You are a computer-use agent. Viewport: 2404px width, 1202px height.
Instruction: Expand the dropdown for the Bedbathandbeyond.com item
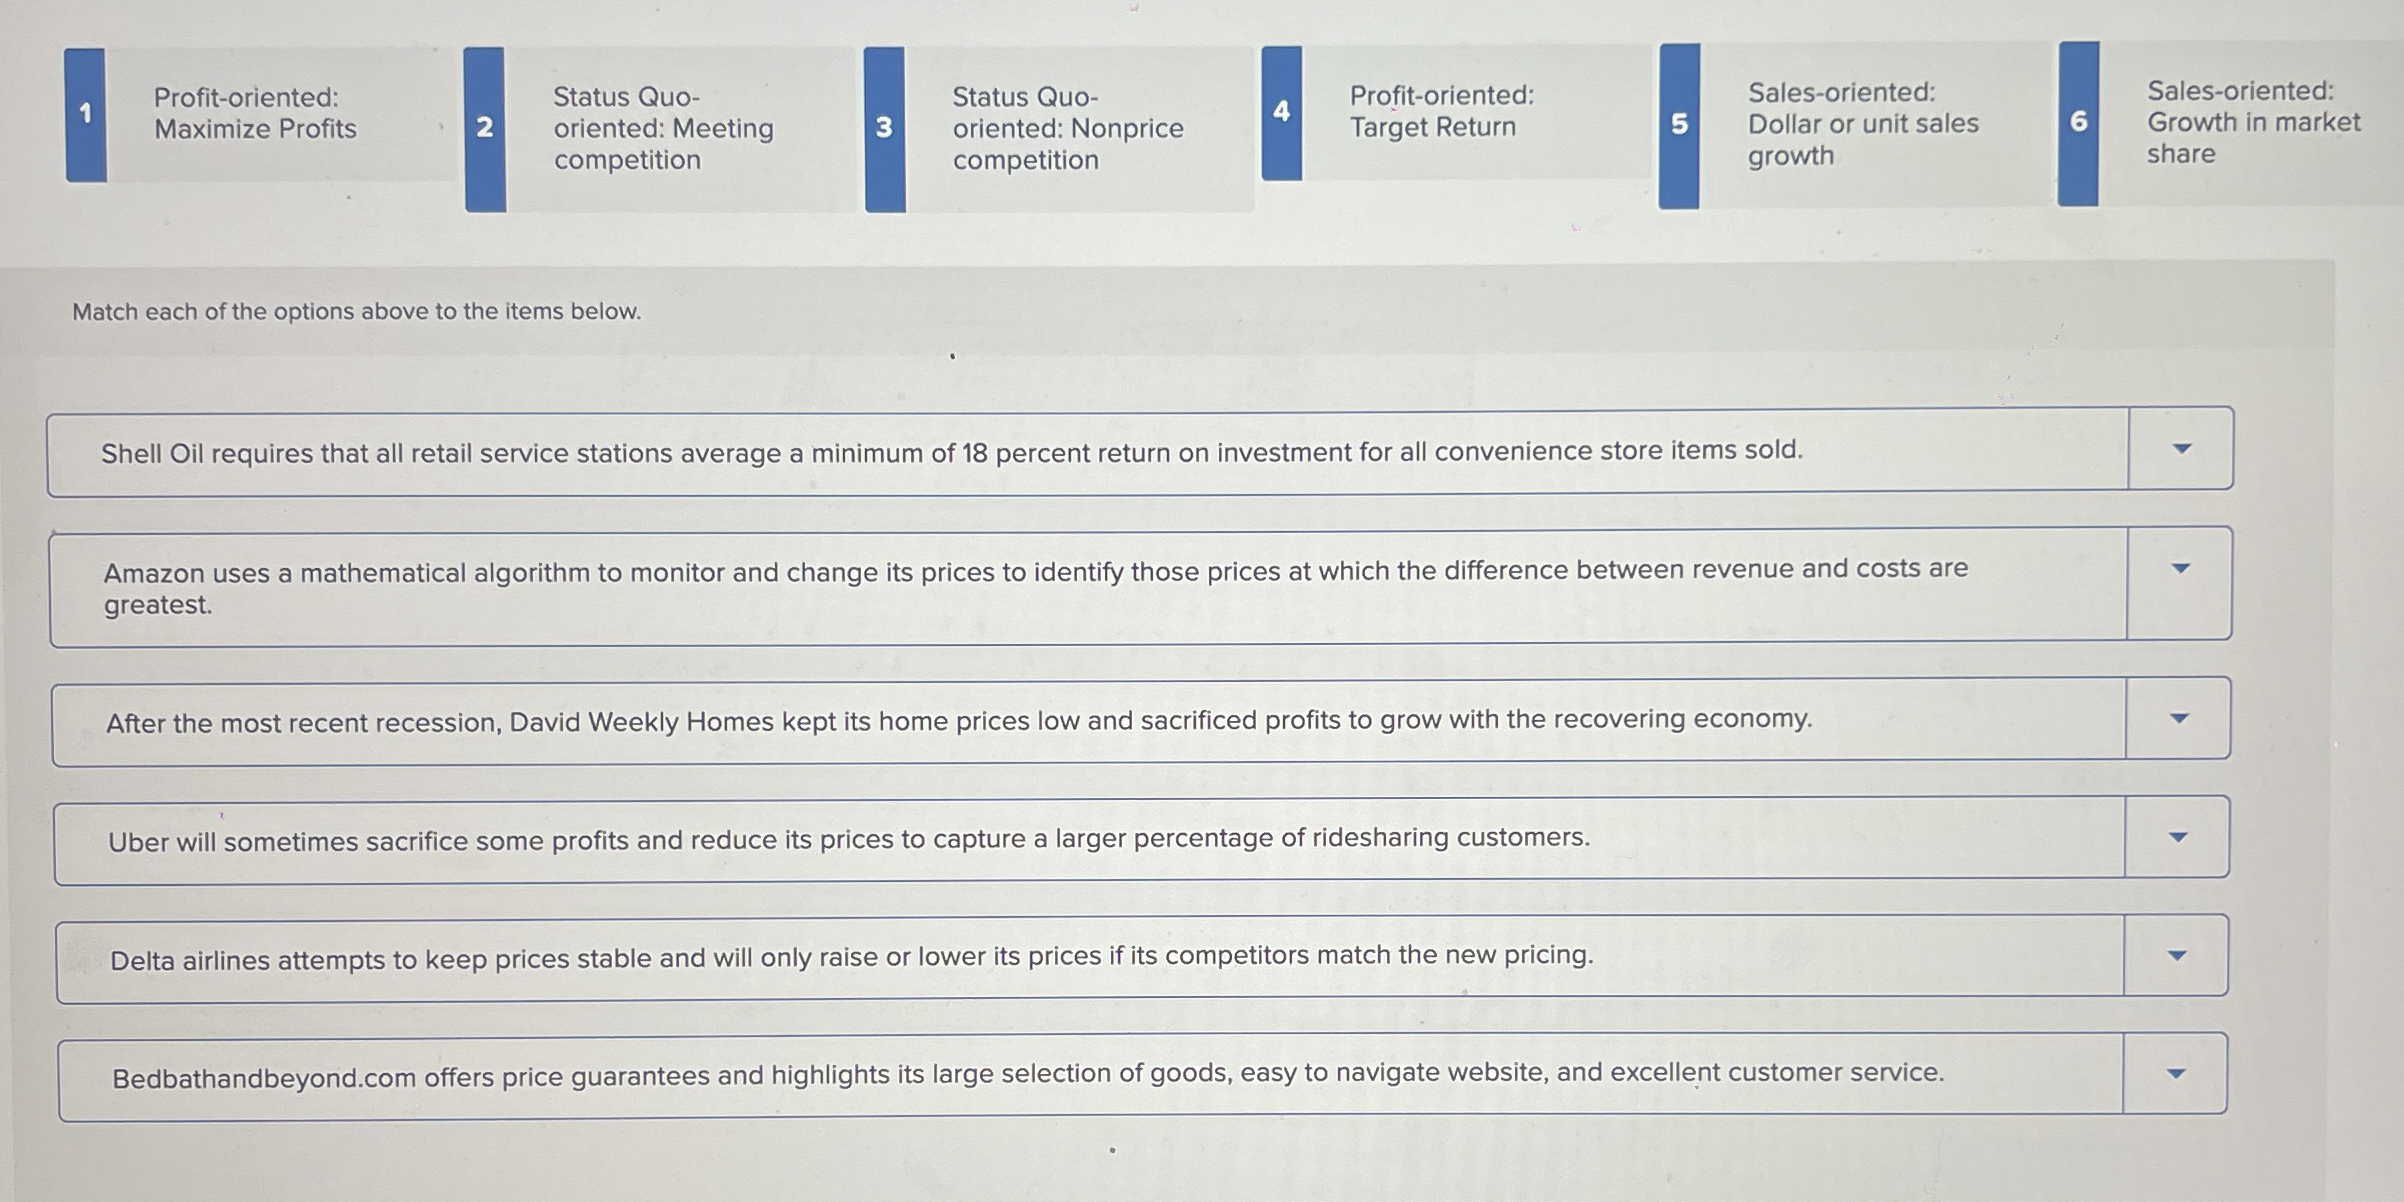2180,1072
